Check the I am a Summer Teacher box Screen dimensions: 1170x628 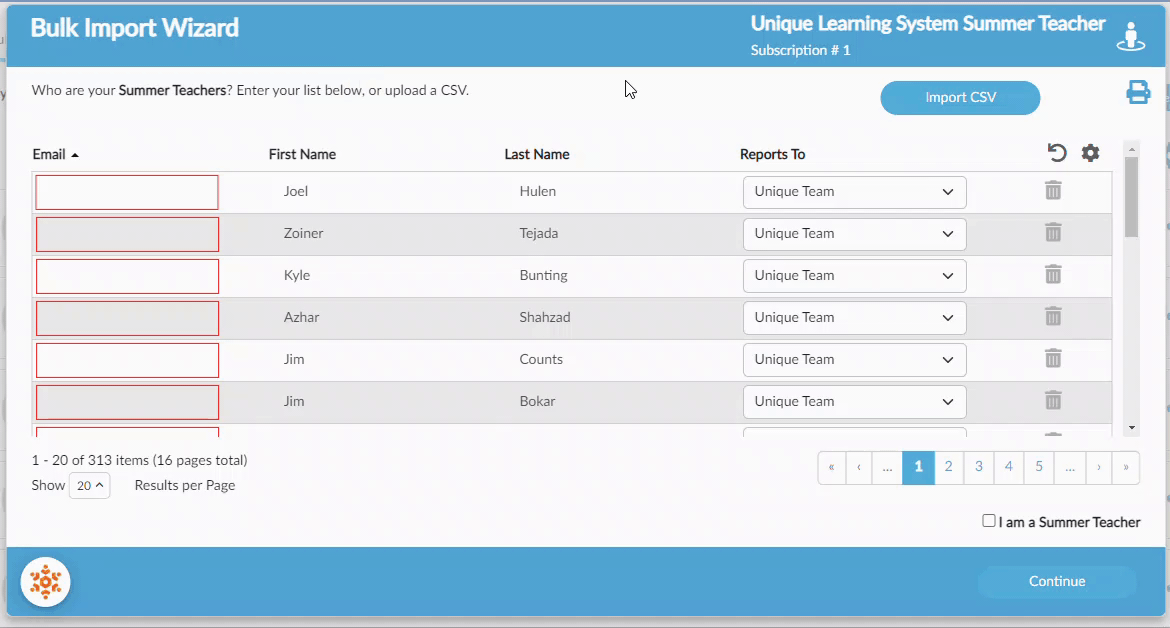click(x=989, y=521)
